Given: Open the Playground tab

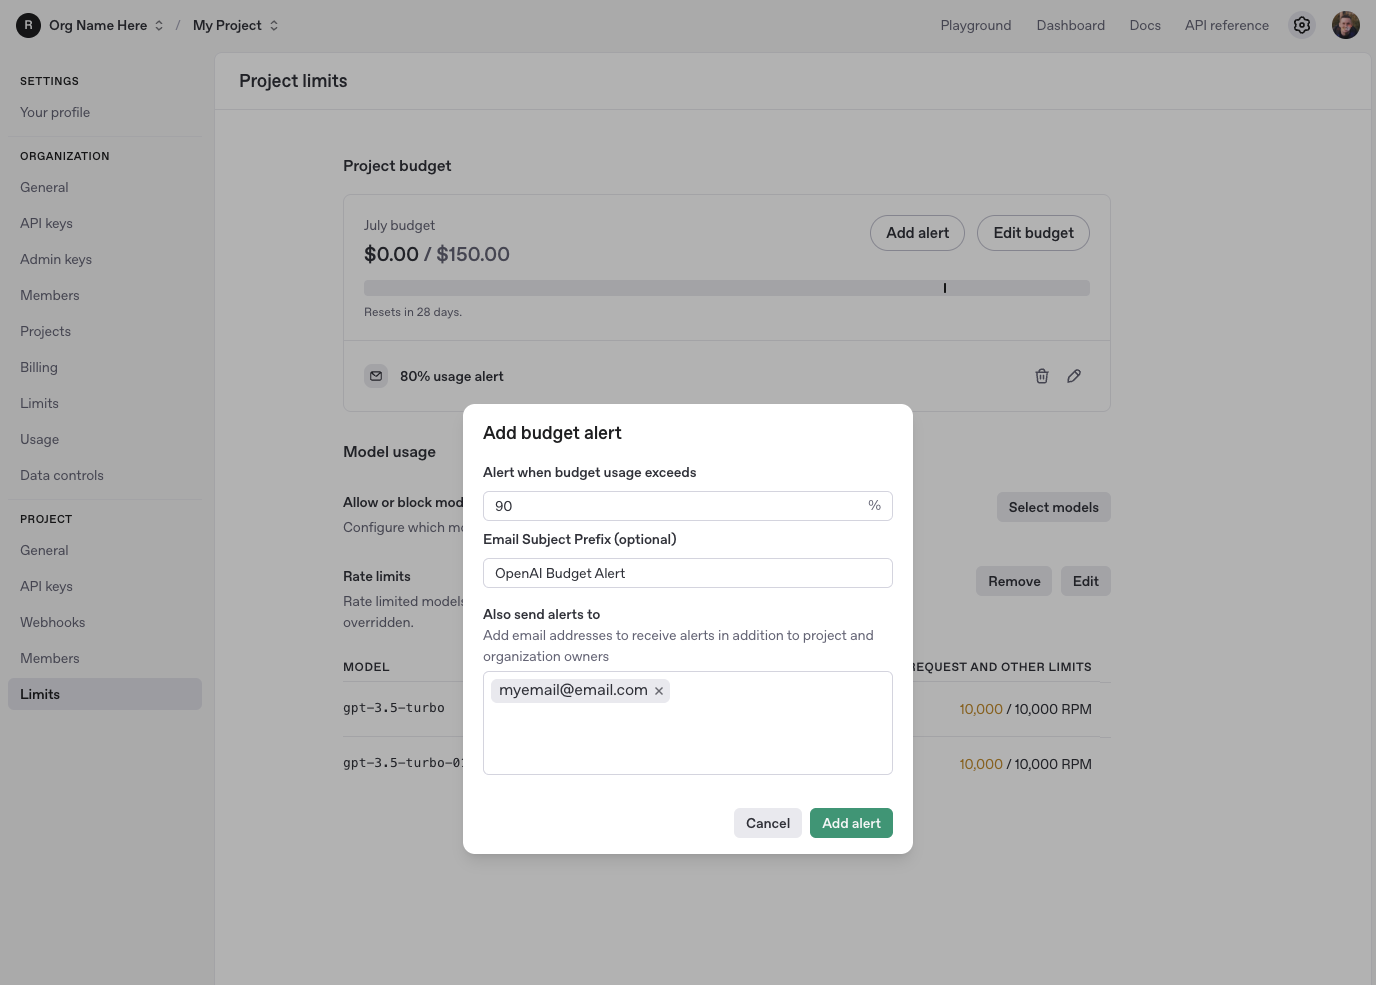Looking at the screenshot, I should (976, 25).
